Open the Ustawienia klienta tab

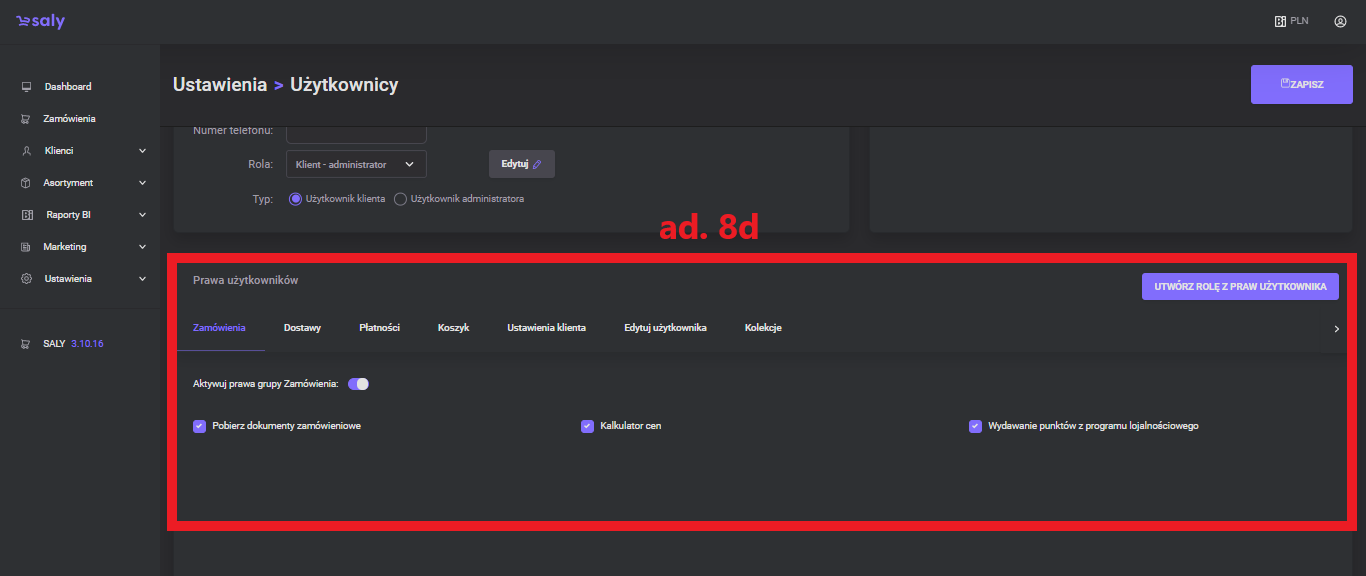pos(546,328)
